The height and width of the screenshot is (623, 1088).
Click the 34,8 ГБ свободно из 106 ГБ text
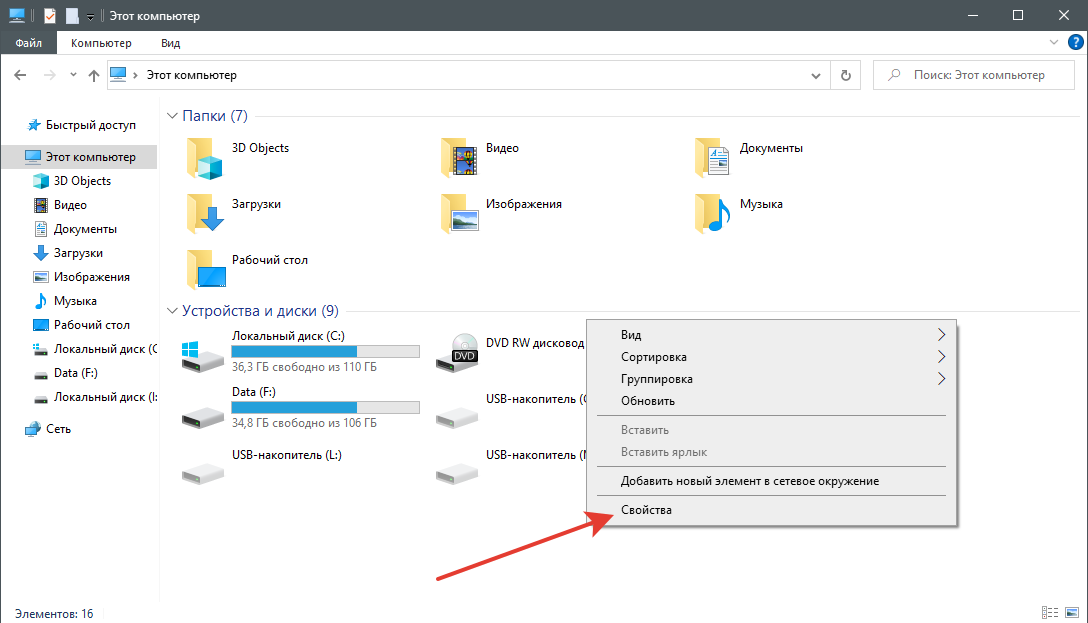point(304,423)
